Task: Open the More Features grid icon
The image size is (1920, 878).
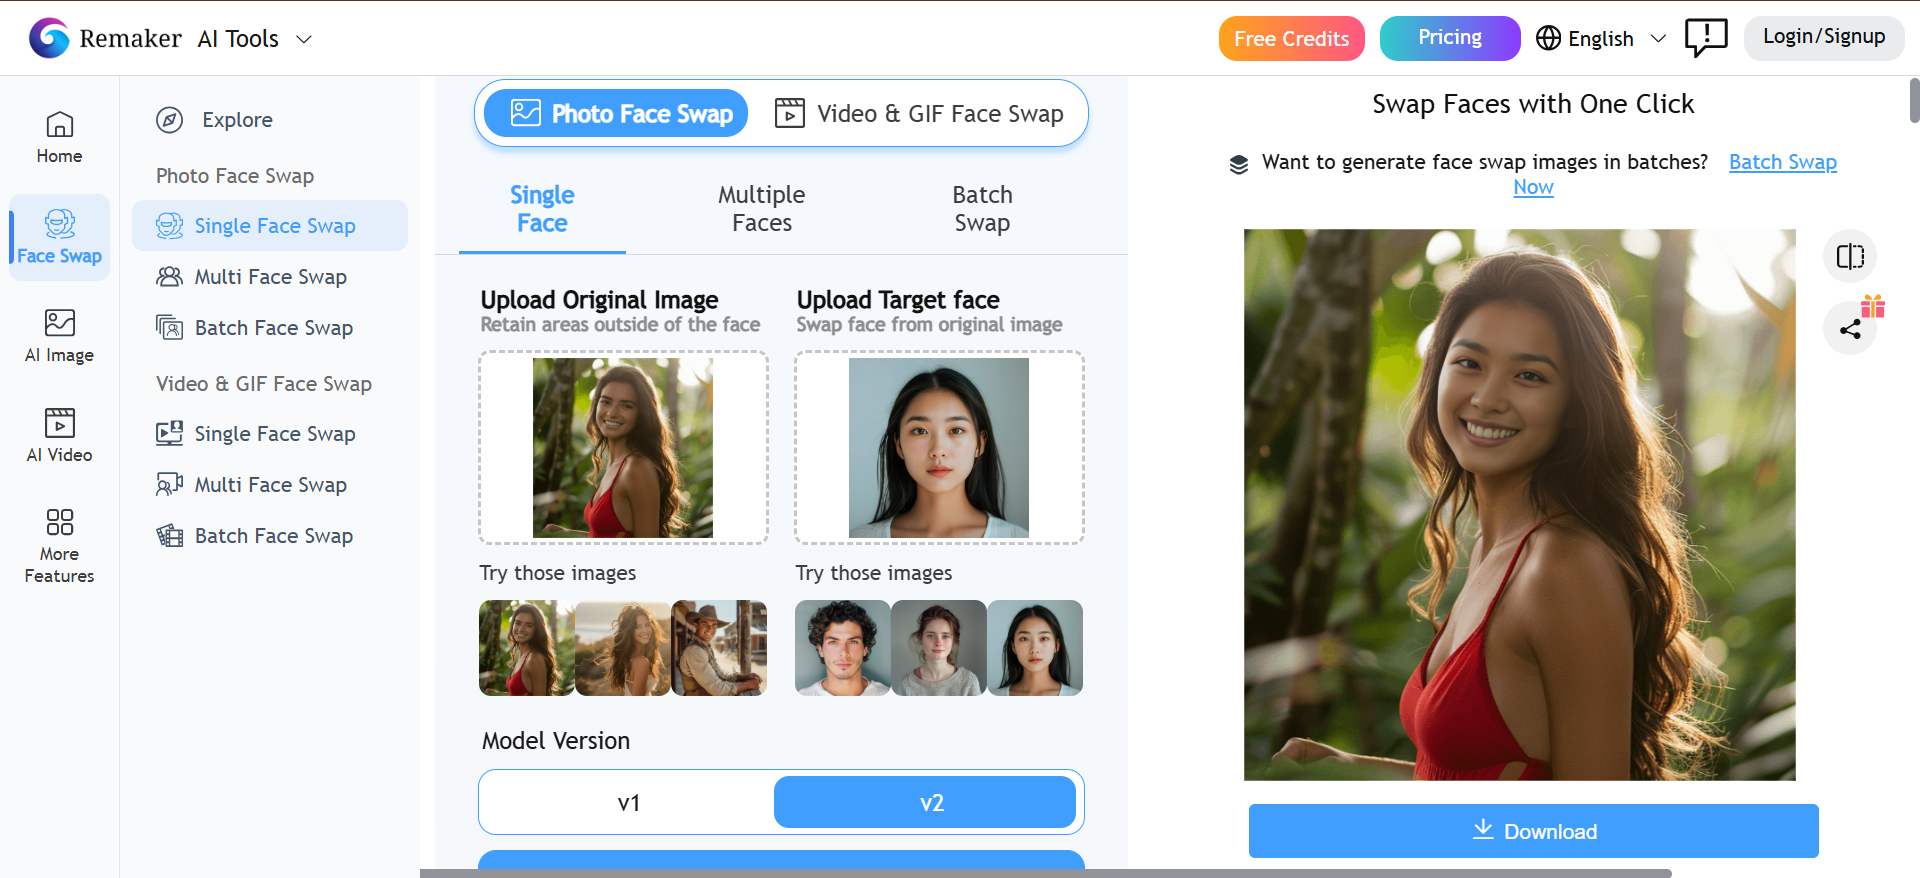Action: (x=60, y=522)
